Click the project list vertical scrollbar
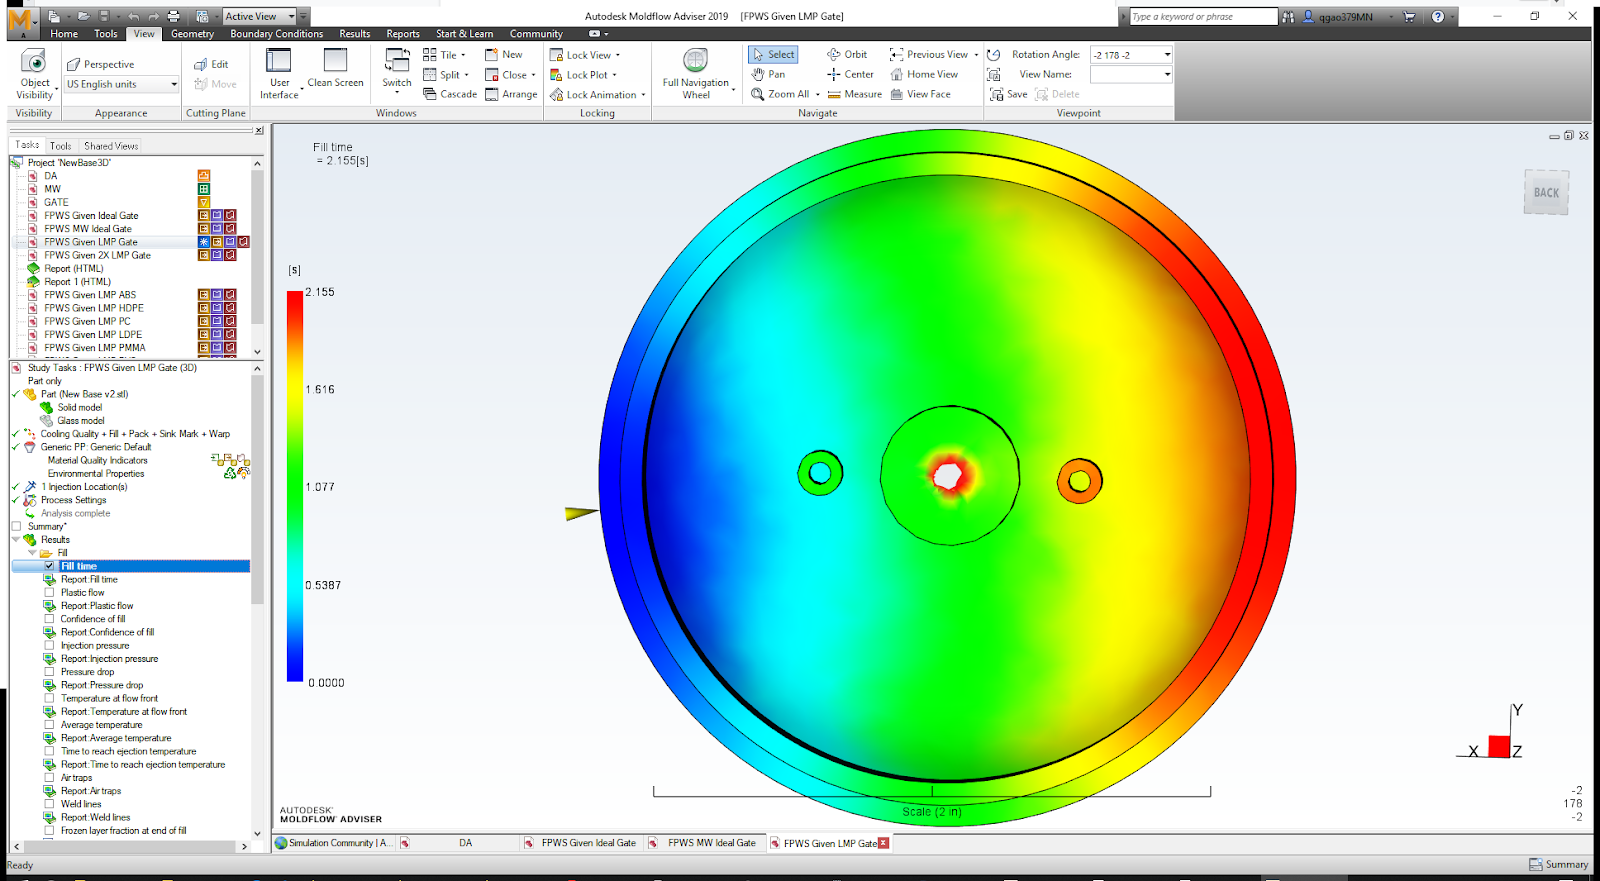Viewport: 1600px width, 881px height. (x=257, y=248)
